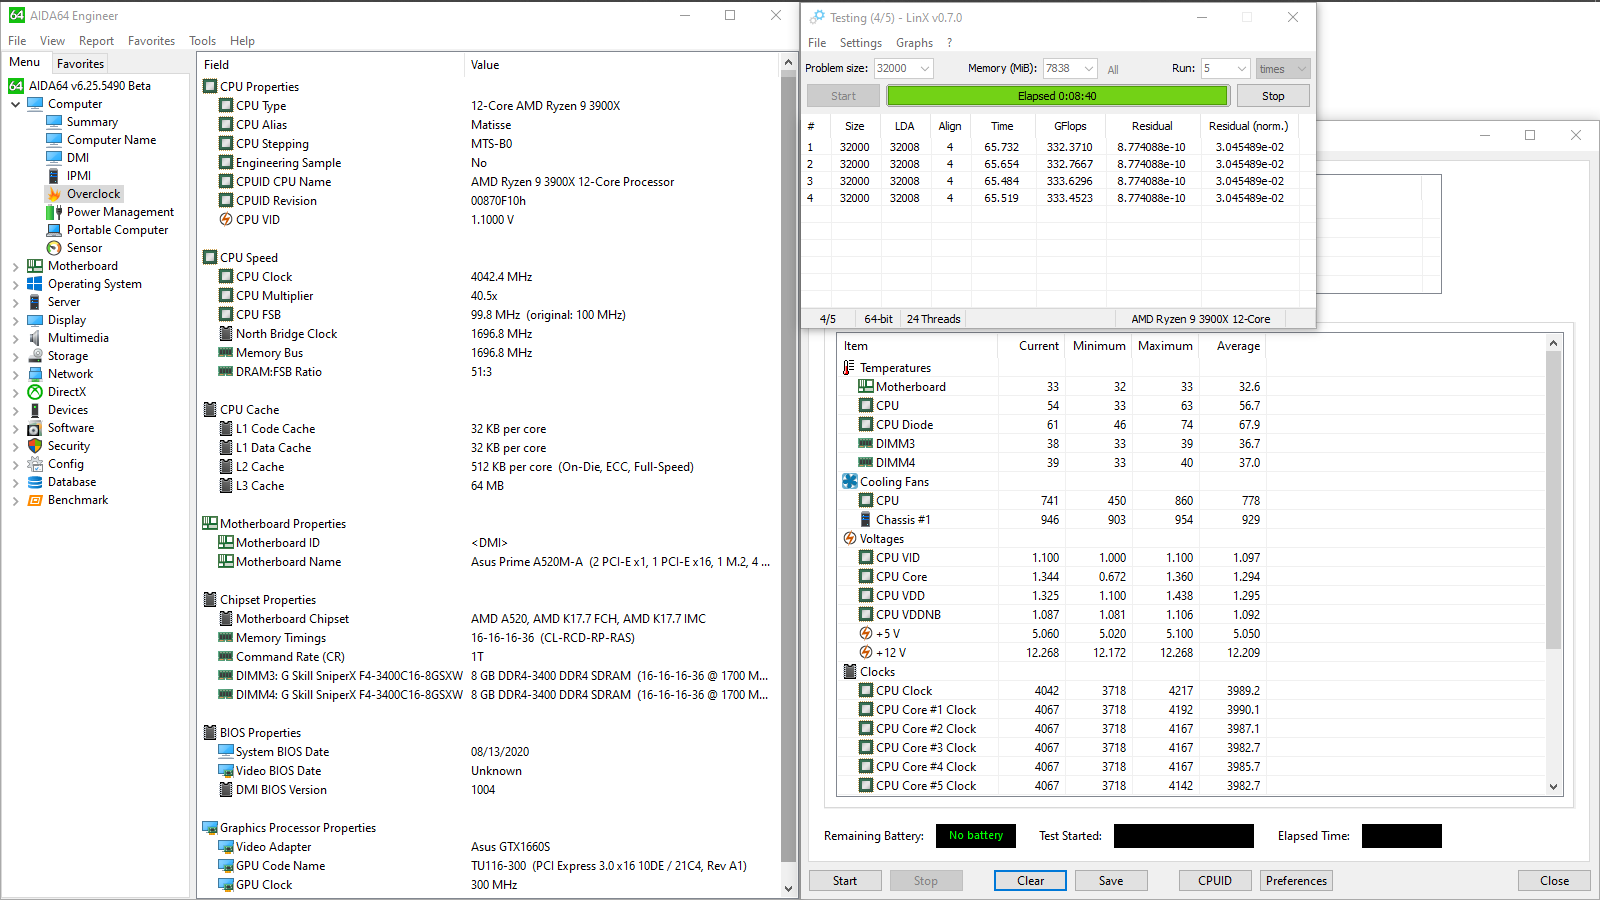Screen dimensions: 1600x900
Task: Expand the Server tree node arrow
Action: tap(16, 302)
